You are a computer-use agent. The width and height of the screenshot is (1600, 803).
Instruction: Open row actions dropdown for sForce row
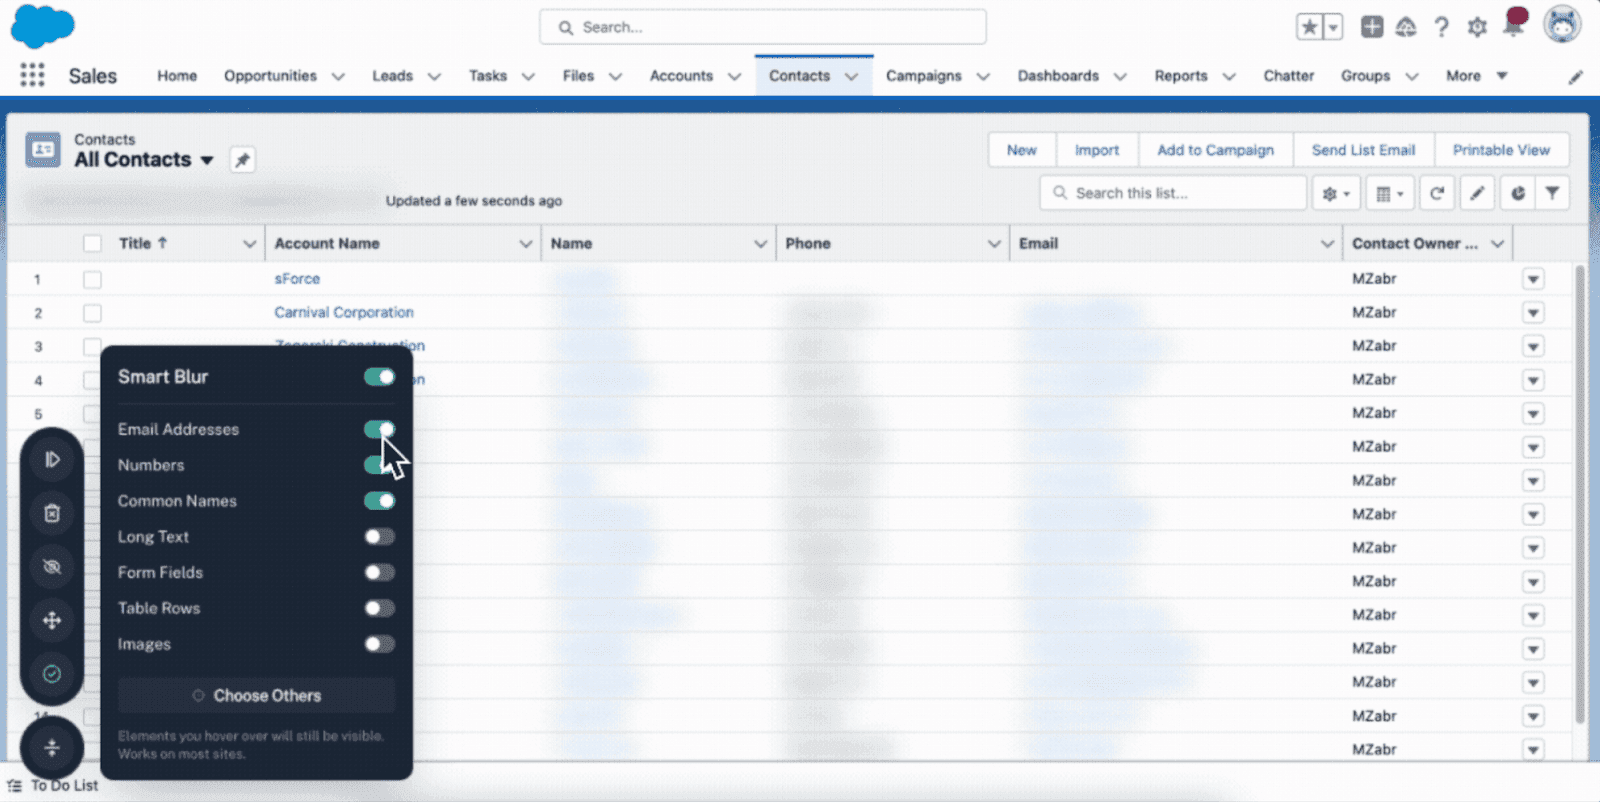1533,279
